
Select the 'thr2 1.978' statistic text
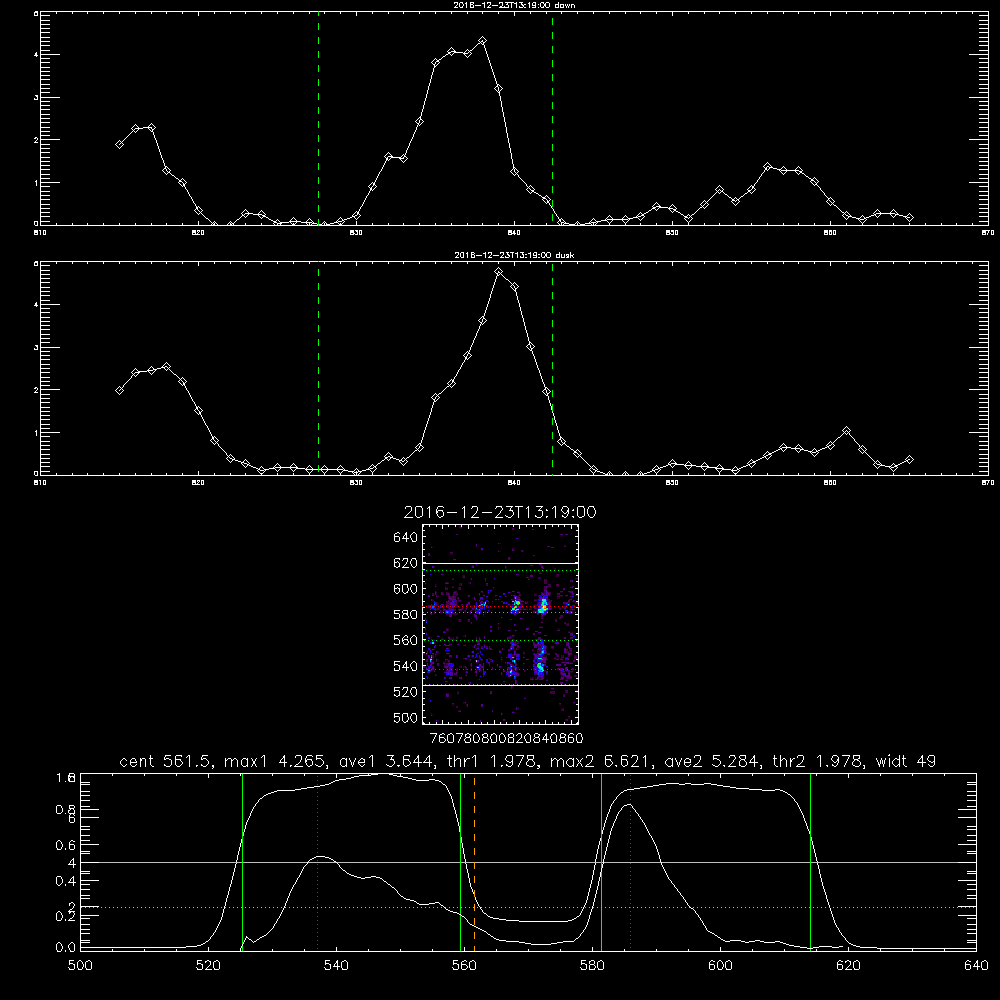819,761
